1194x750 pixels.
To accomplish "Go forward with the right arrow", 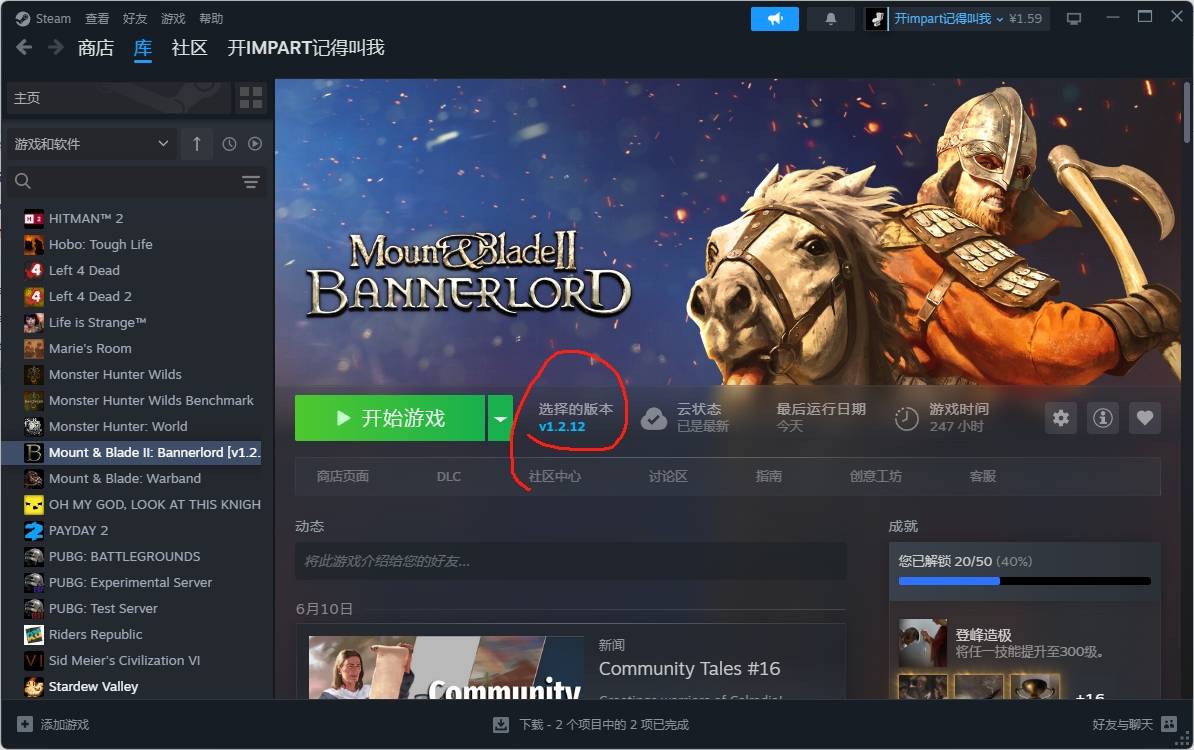I will click(x=56, y=48).
